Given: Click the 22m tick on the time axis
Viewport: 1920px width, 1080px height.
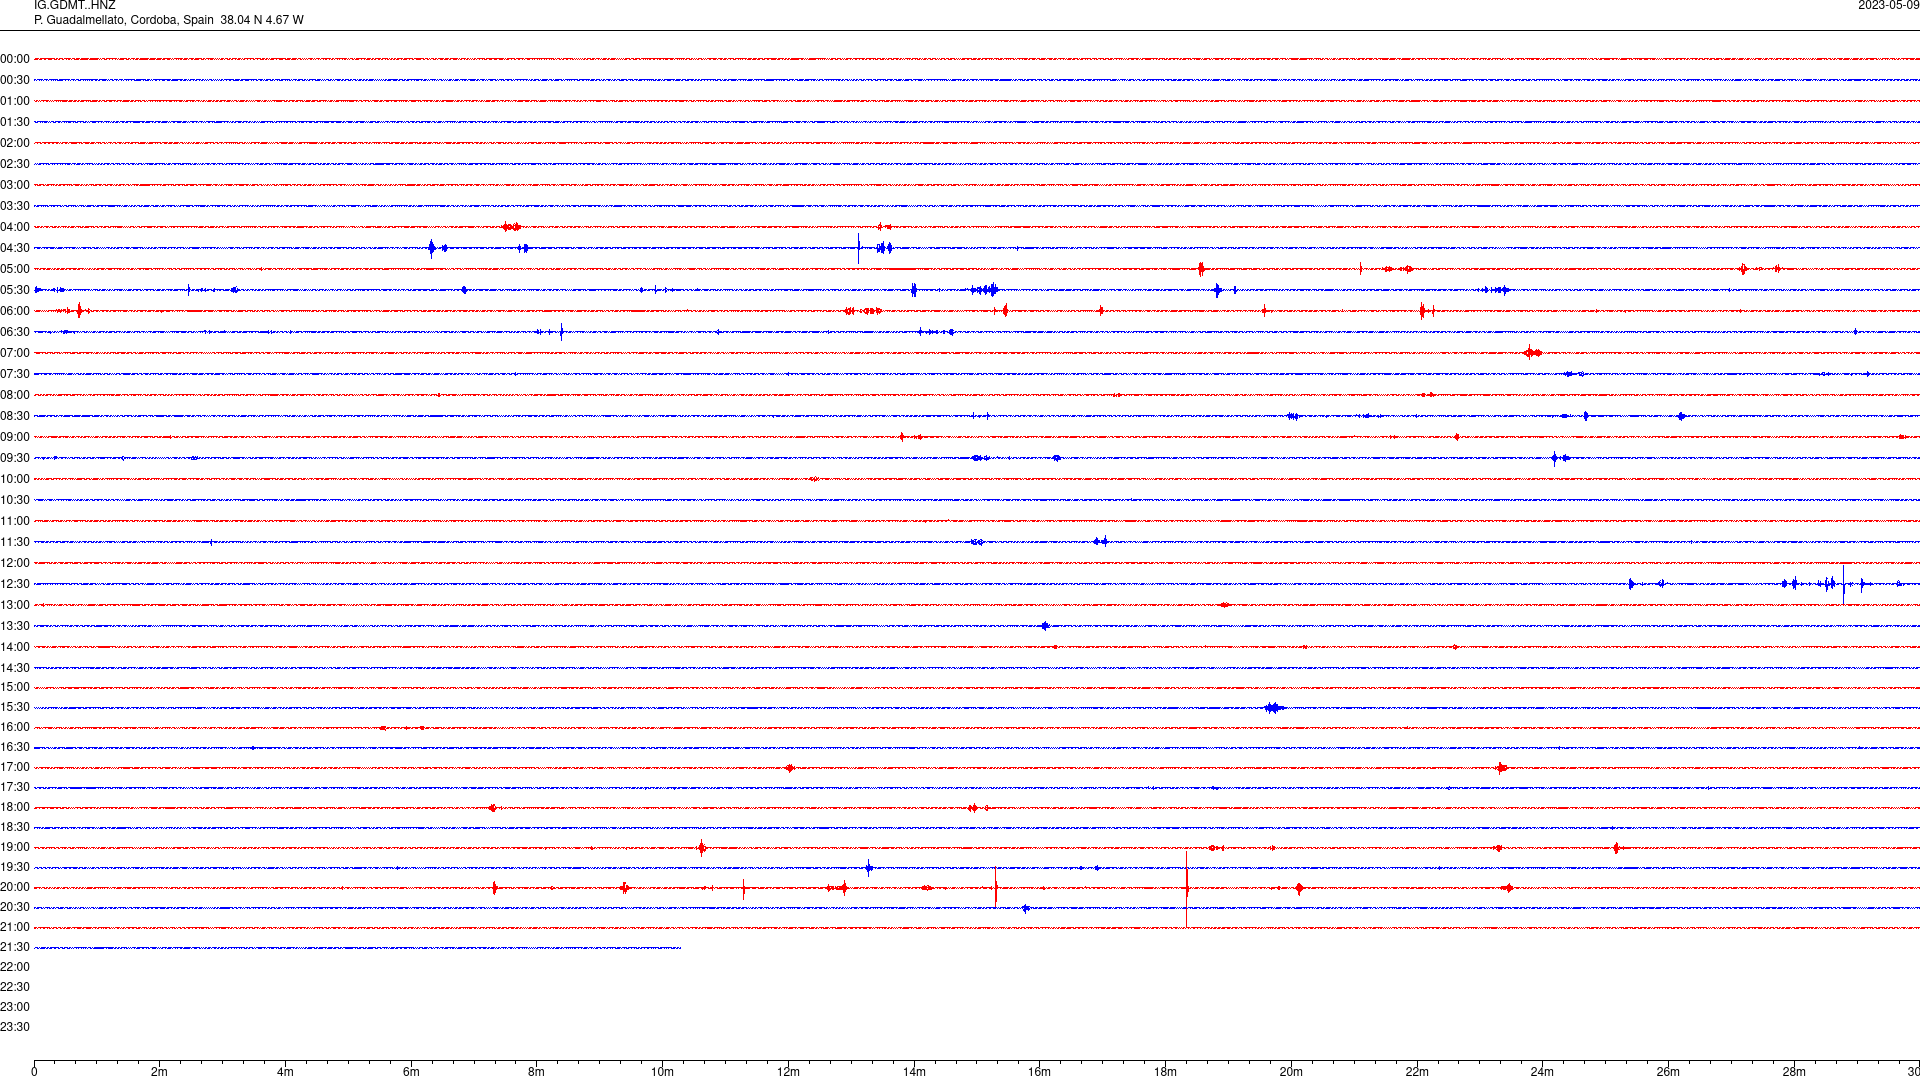Looking at the screenshot, I should click(x=1417, y=1072).
